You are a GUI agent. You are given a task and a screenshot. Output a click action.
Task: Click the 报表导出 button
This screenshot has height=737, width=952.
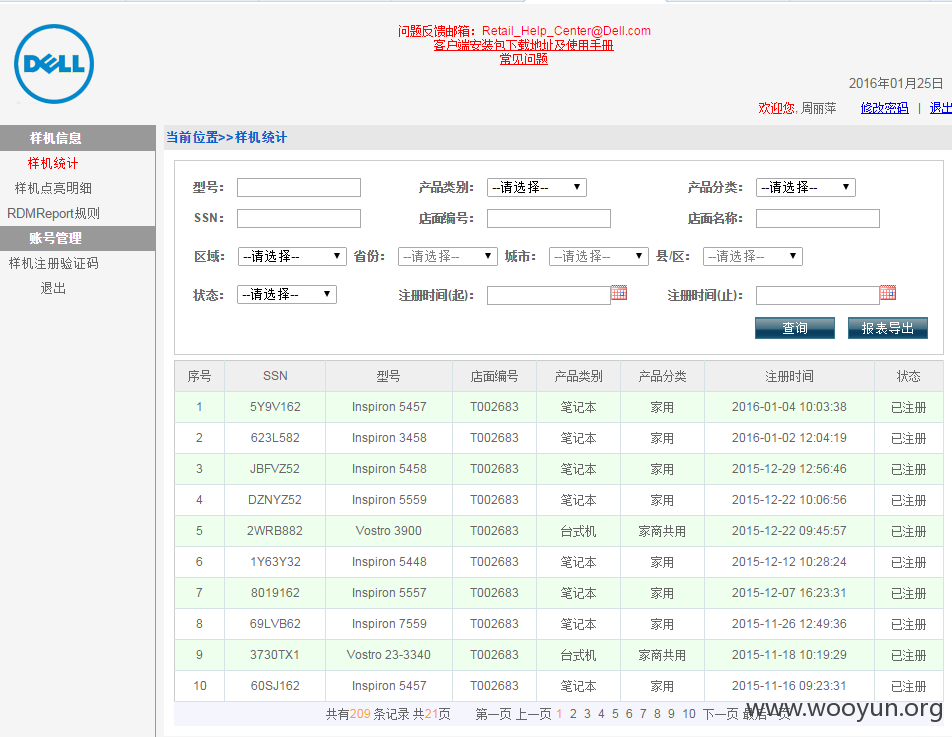coord(888,328)
